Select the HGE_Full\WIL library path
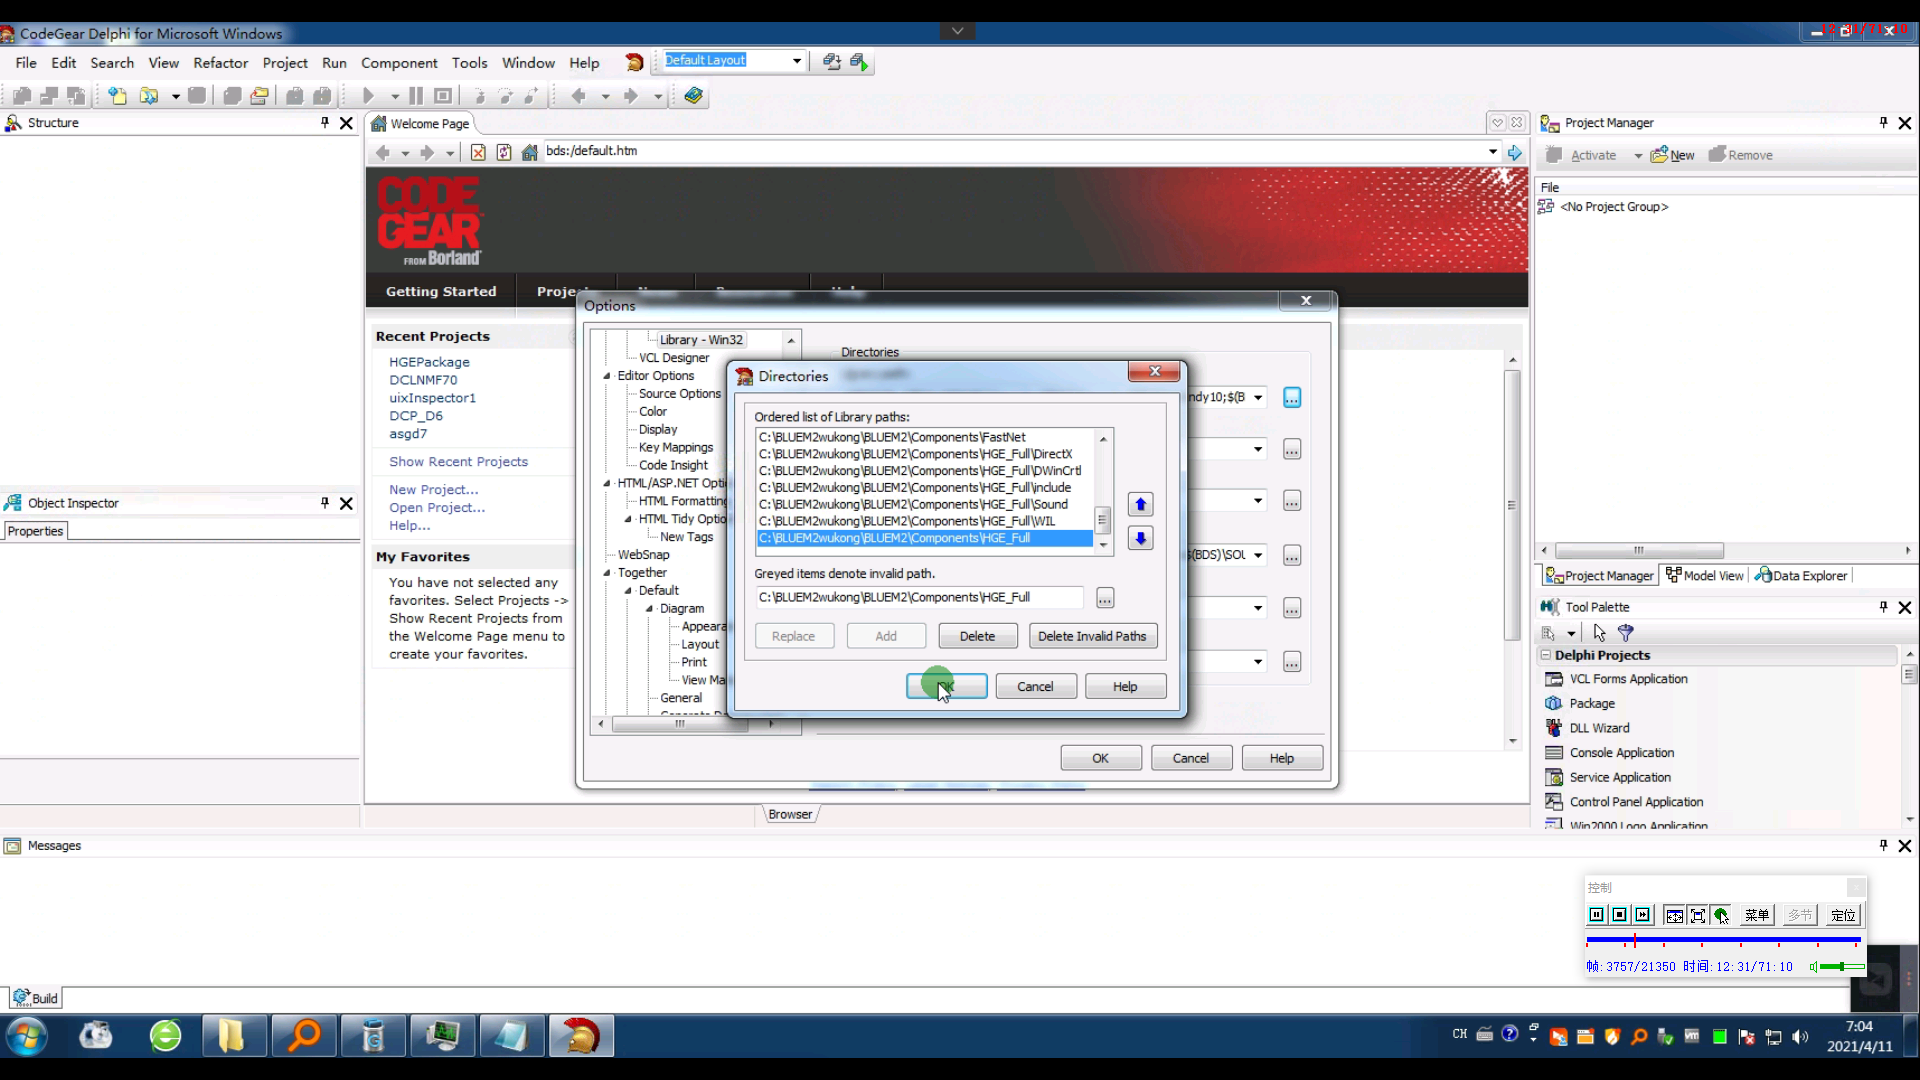This screenshot has width=1920, height=1080. (924, 521)
